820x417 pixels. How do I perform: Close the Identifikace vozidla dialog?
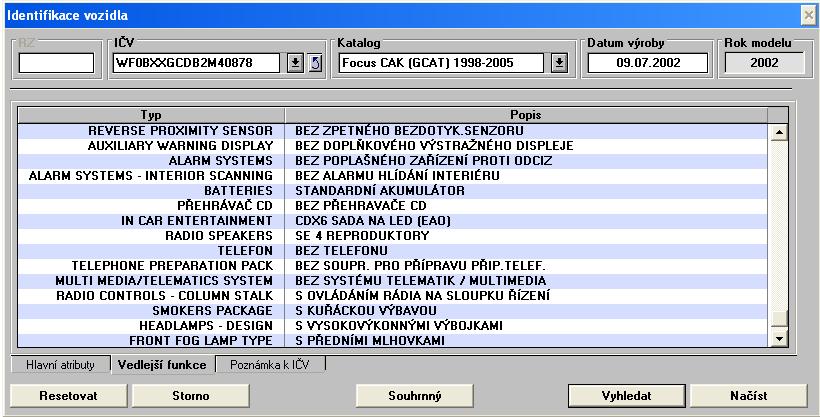(808, 15)
